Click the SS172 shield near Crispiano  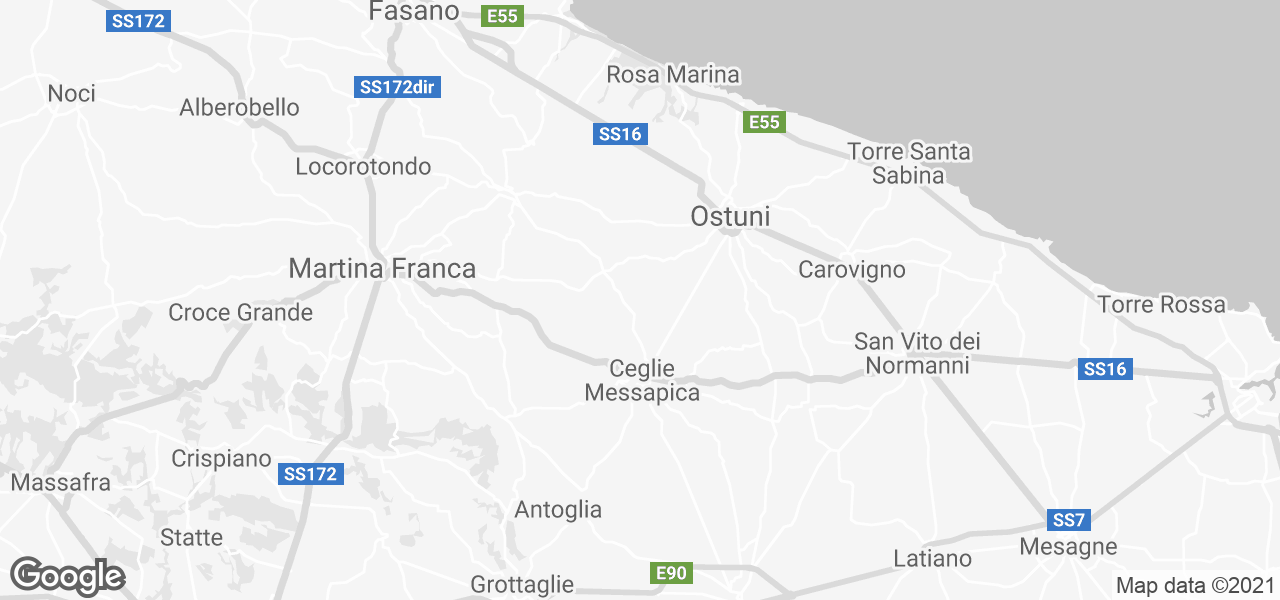click(311, 474)
